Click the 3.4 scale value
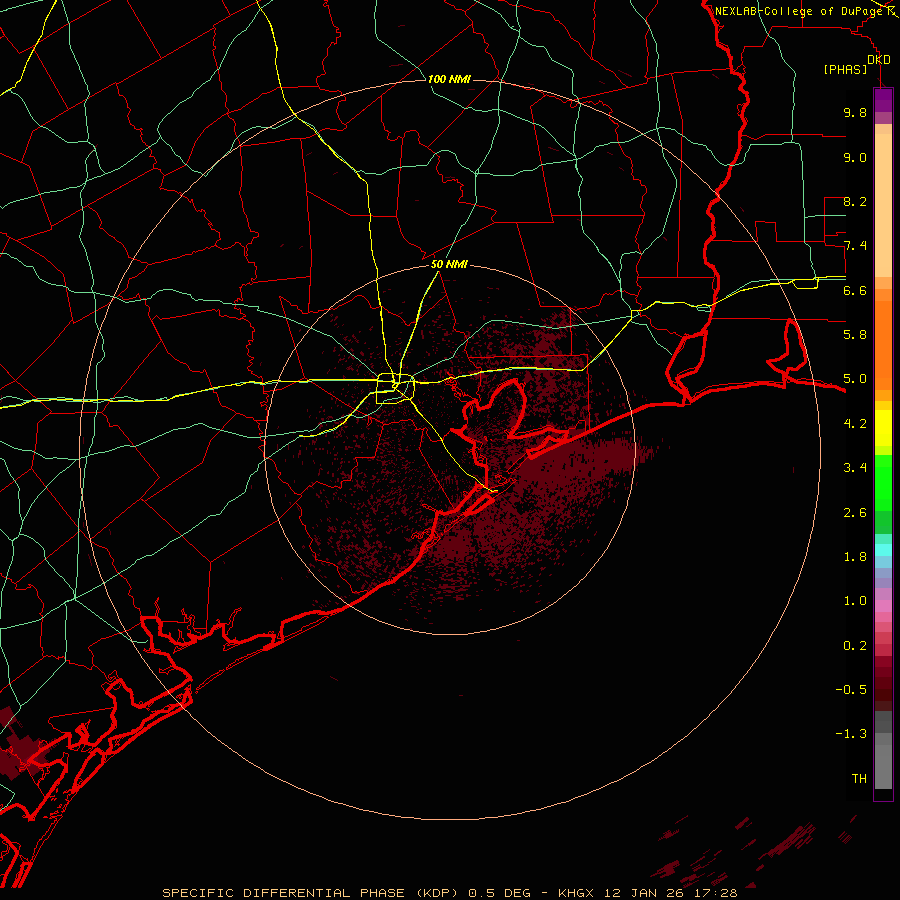The width and height of the screenshot is (900, 900). pyautogui.click(x=855, y=468)
